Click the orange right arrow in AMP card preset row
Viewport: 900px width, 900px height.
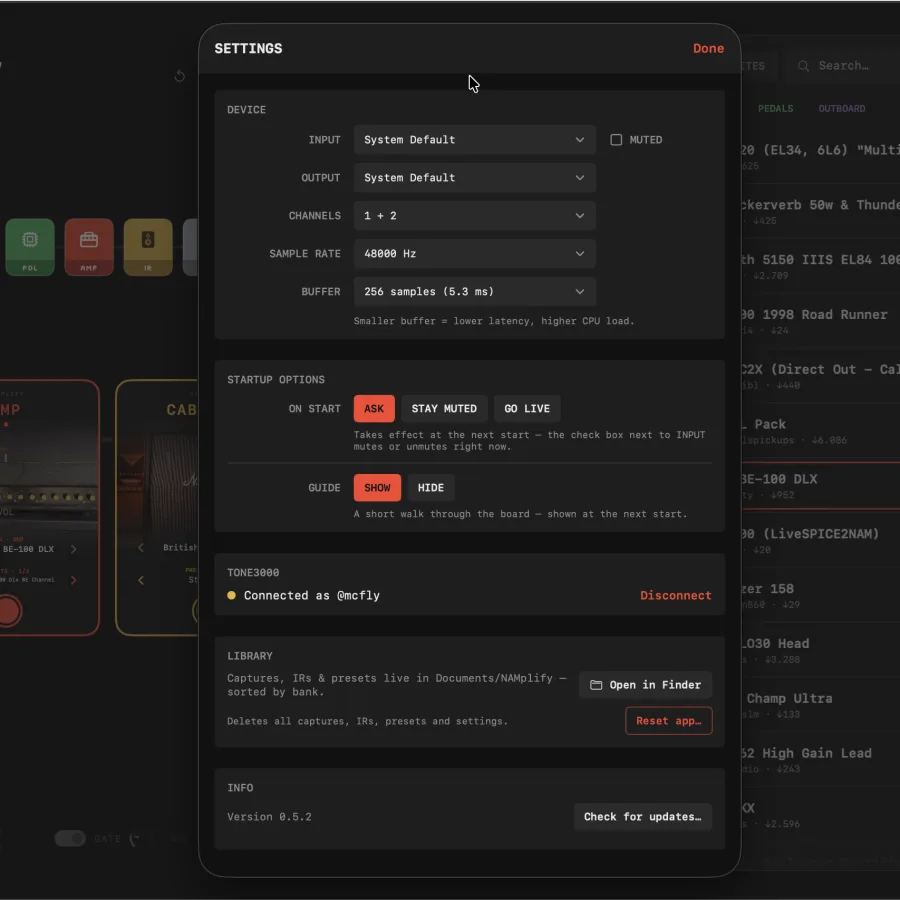point(73,580)
